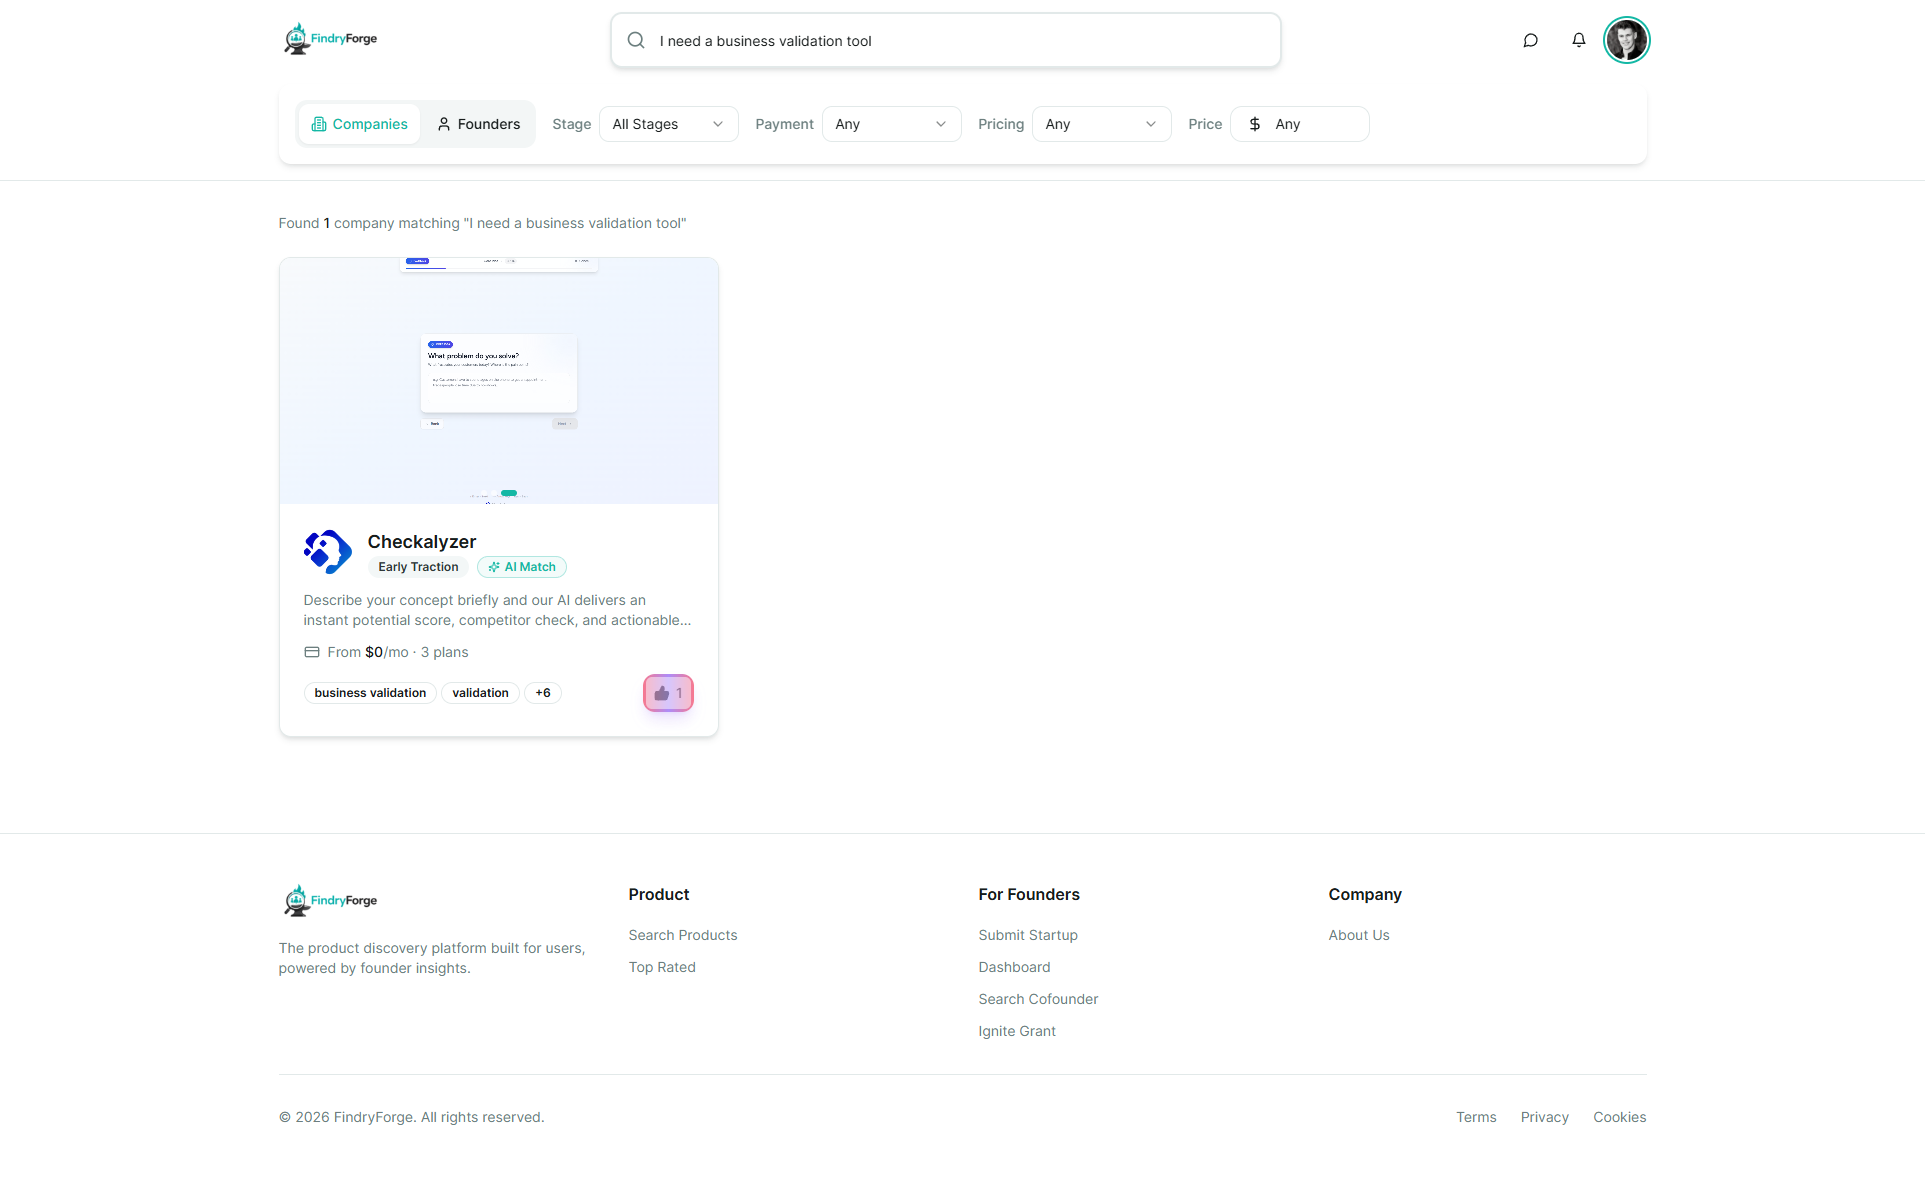Click the business validation tag
Screen dimensions: 1925x1196
tap(370, 693)
